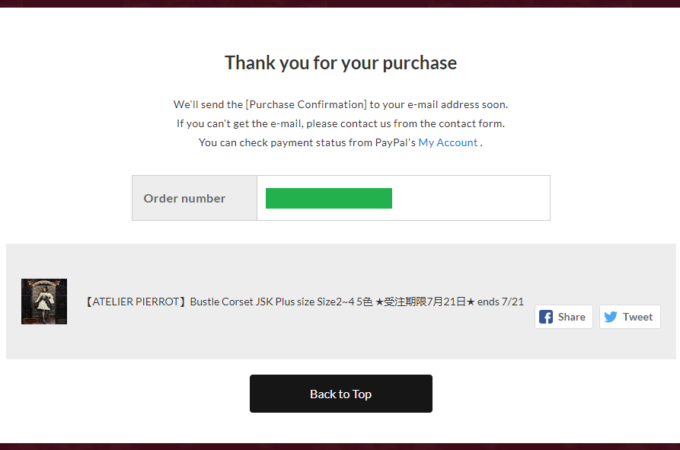Screen dimensions: 680x450
Task: Click the Back to Top button
Action: tap(340, 394)
